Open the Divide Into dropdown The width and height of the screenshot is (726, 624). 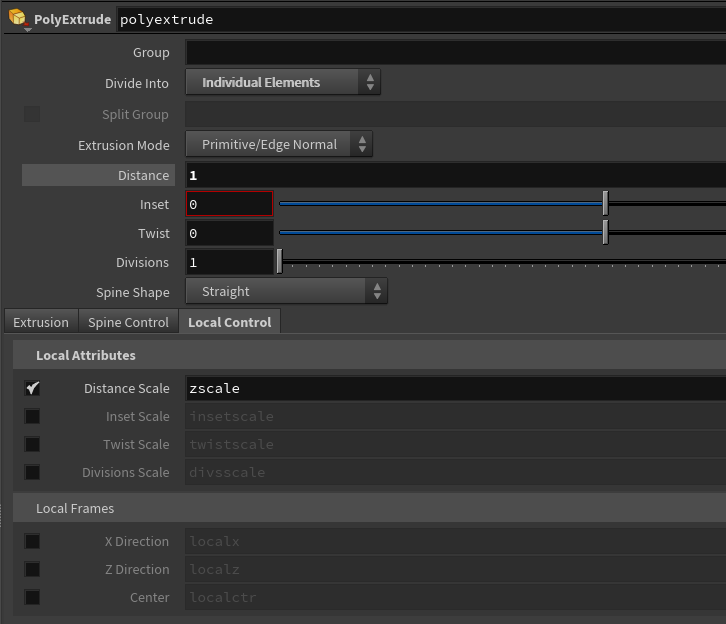(x=283, y=82)
